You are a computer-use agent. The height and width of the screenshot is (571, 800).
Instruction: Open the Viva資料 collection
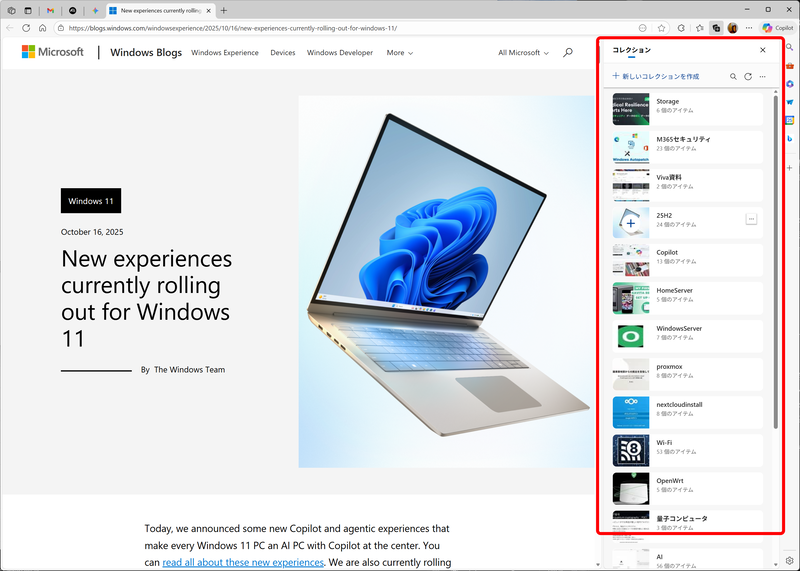click(x=687, y=185)
